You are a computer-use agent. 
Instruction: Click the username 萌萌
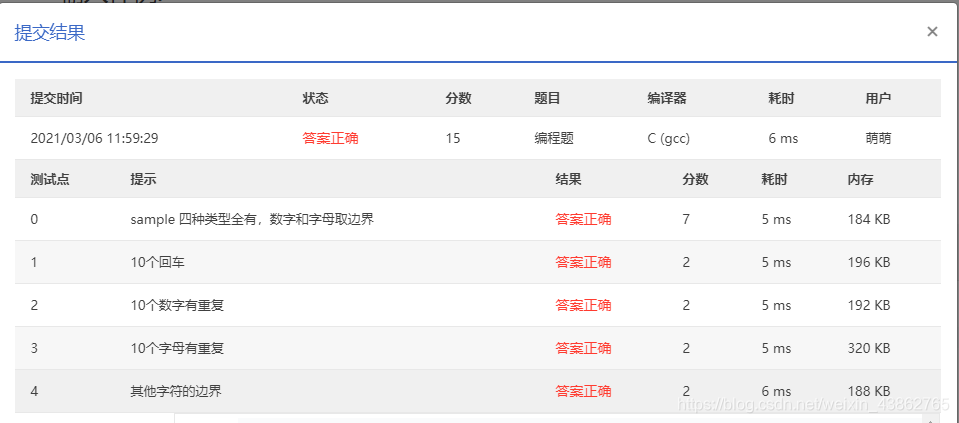click(x=878, y=138)
